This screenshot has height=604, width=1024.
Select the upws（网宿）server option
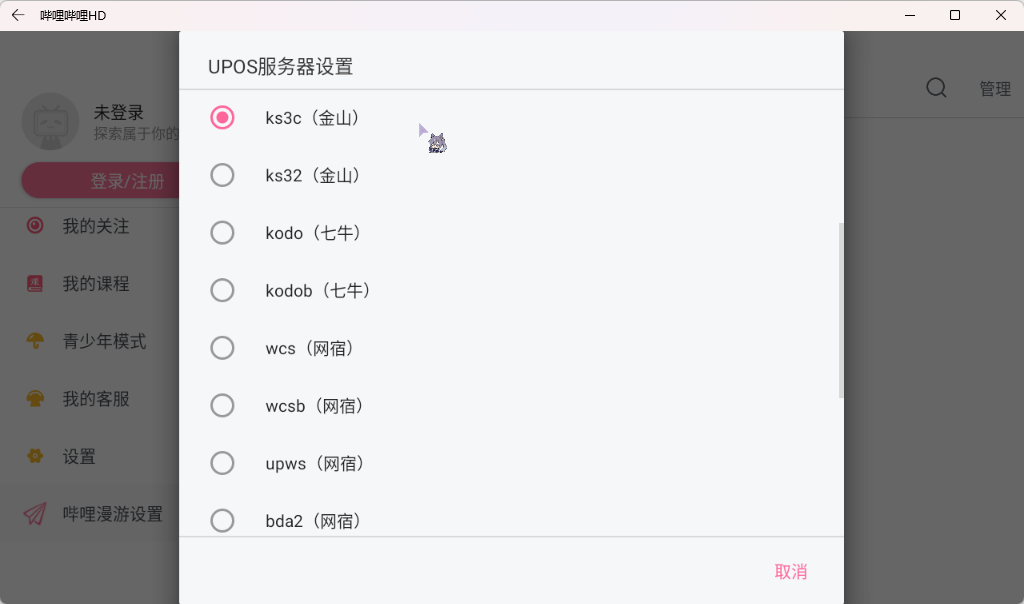coord(222,463)
